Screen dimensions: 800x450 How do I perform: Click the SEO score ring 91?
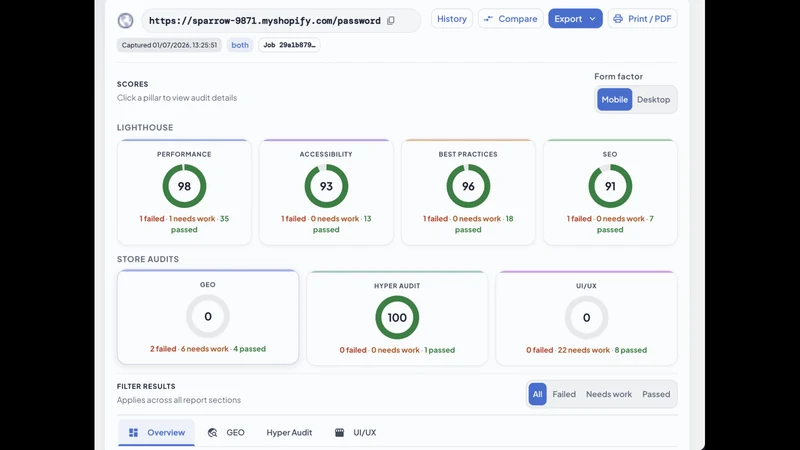point(610,186)
